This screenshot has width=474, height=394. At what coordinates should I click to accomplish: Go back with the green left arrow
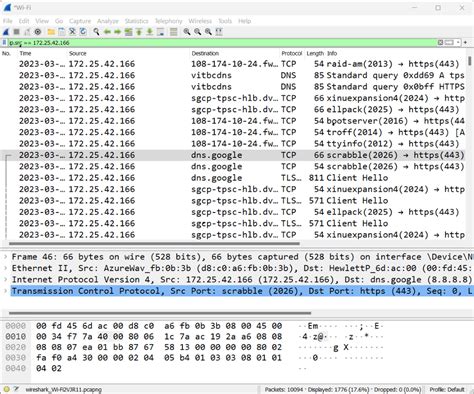click(107, 32)
